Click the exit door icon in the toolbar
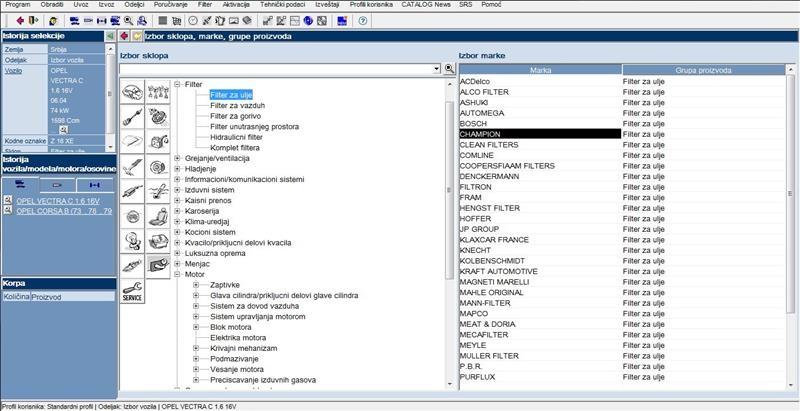Image resolution: width=800 pixels, height=411 pixels. click(33, 20)
